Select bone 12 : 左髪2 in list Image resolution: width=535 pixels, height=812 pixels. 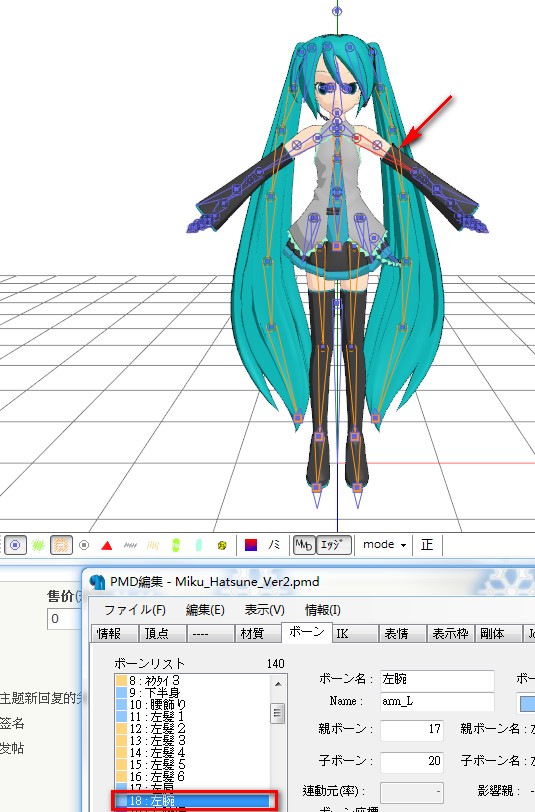coord(192,728)
